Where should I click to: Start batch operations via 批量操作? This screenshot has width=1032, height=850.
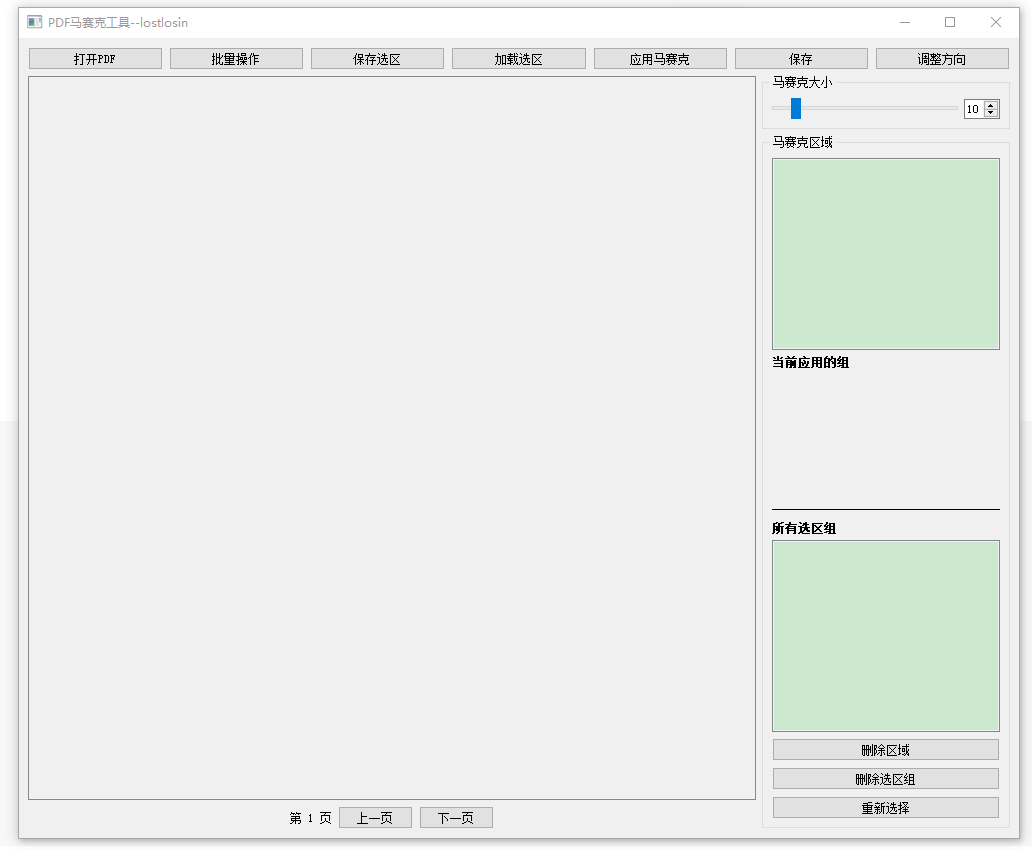236,57
